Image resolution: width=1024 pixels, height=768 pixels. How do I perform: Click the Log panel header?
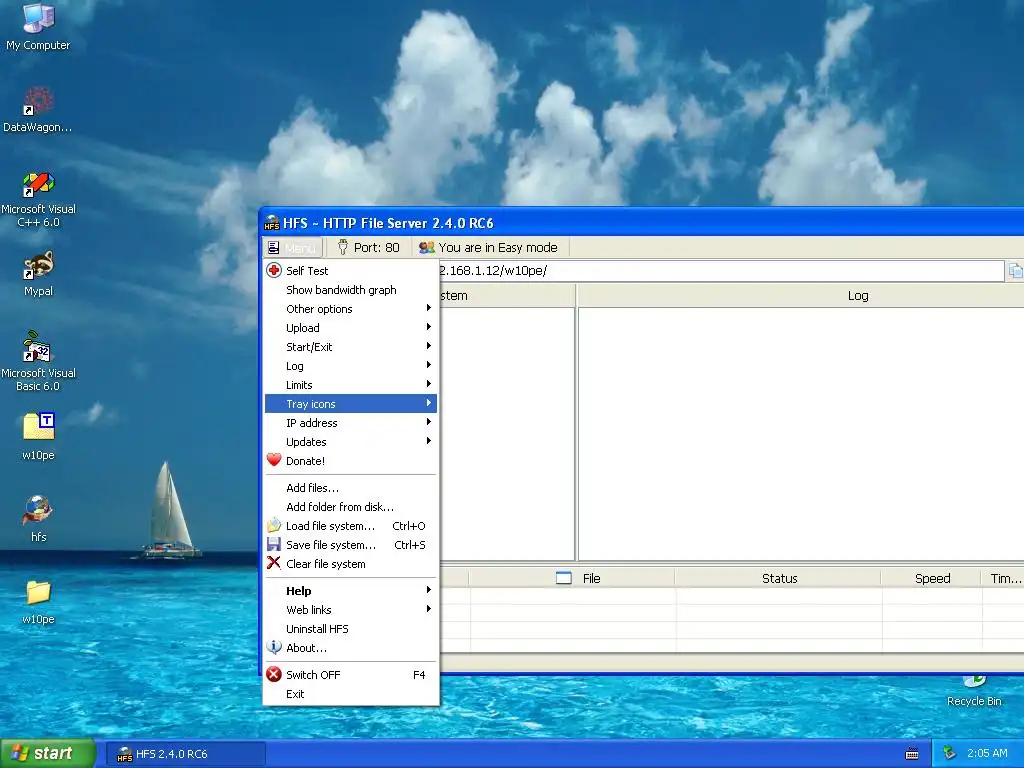click(801, 295)
